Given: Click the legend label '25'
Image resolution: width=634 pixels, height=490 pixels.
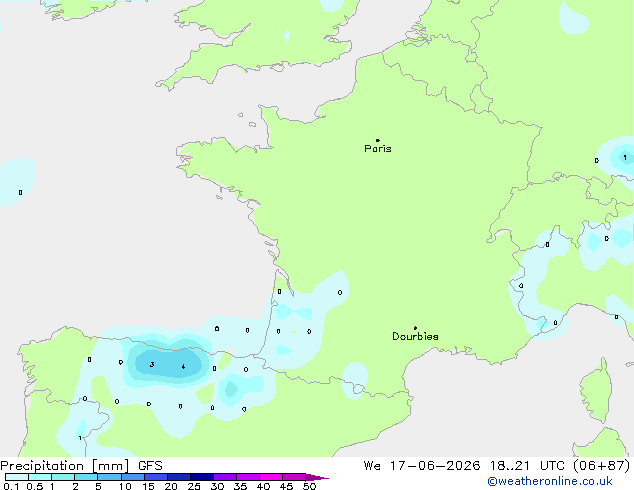Looking at the screenshot, I should coord(194,486).
